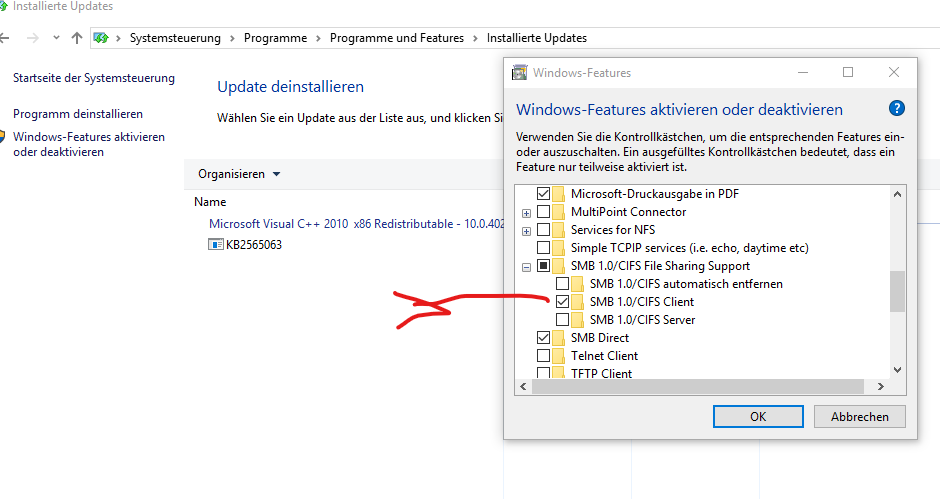The height and width of the screenshot is (499, 940).
Task: Expand Services for NFS tree node
Action: coord(526,231)
